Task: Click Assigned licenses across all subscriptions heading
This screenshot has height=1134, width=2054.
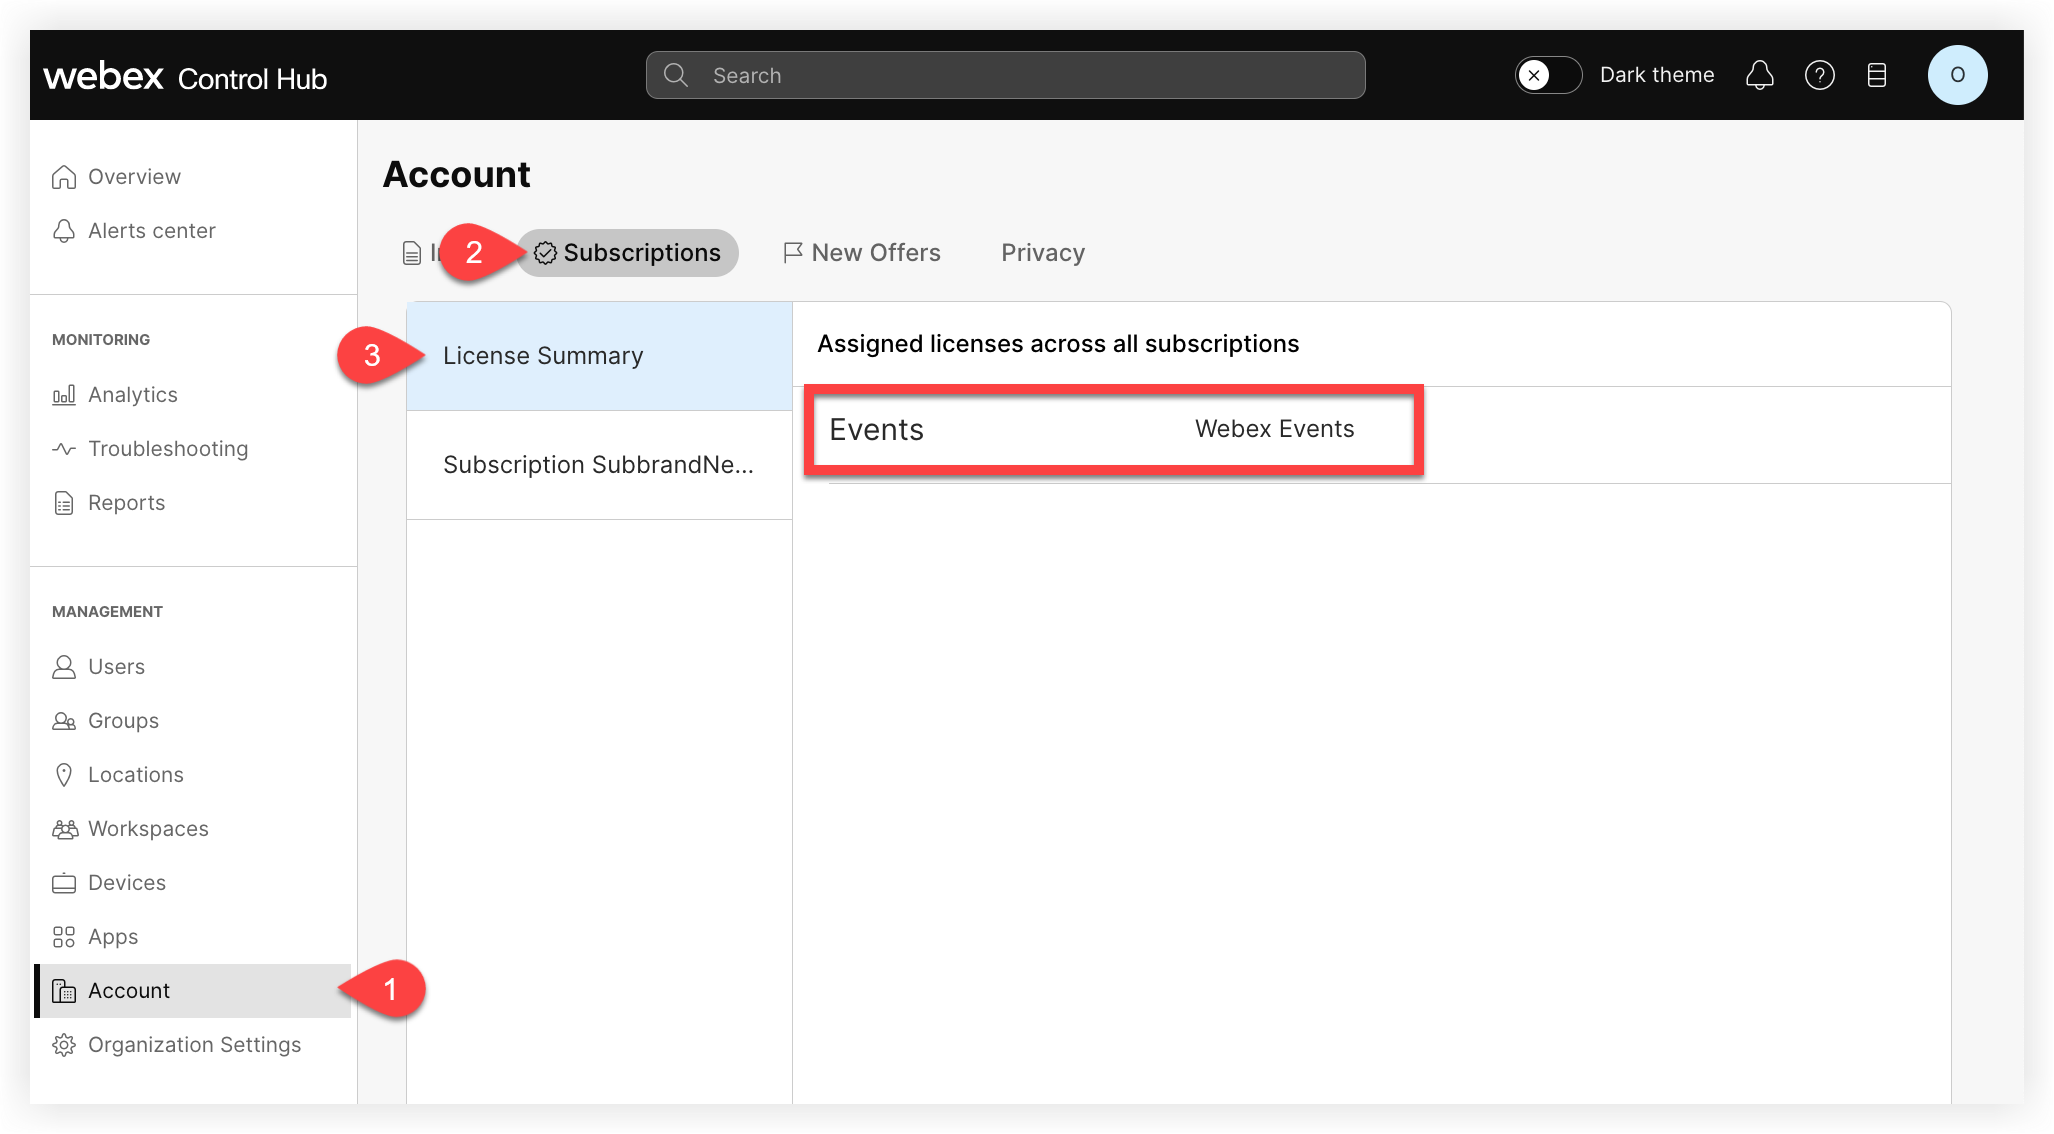Action: pyautogui.click(x=1058, y=344)
